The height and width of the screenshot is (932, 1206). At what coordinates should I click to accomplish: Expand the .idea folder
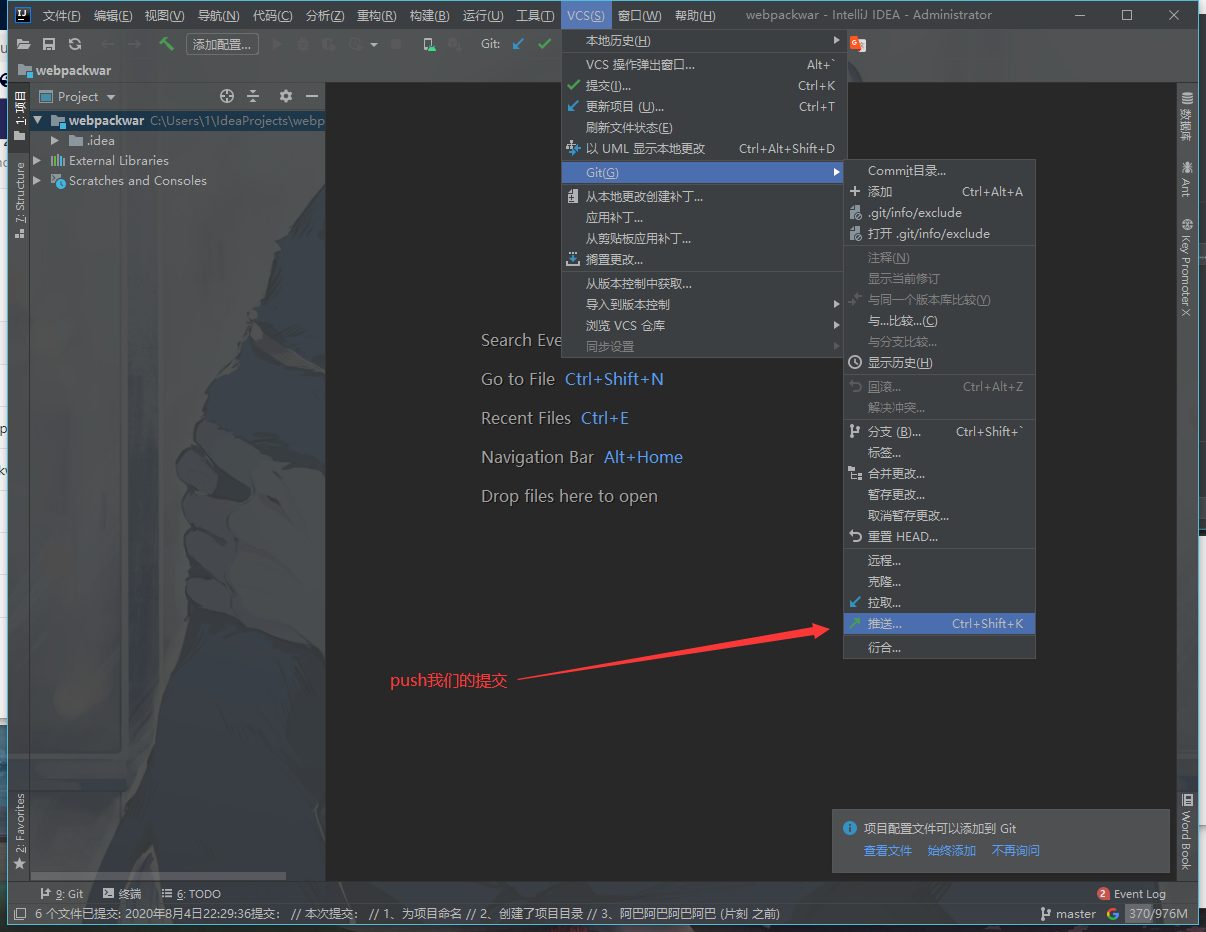[x=56, y=141]
